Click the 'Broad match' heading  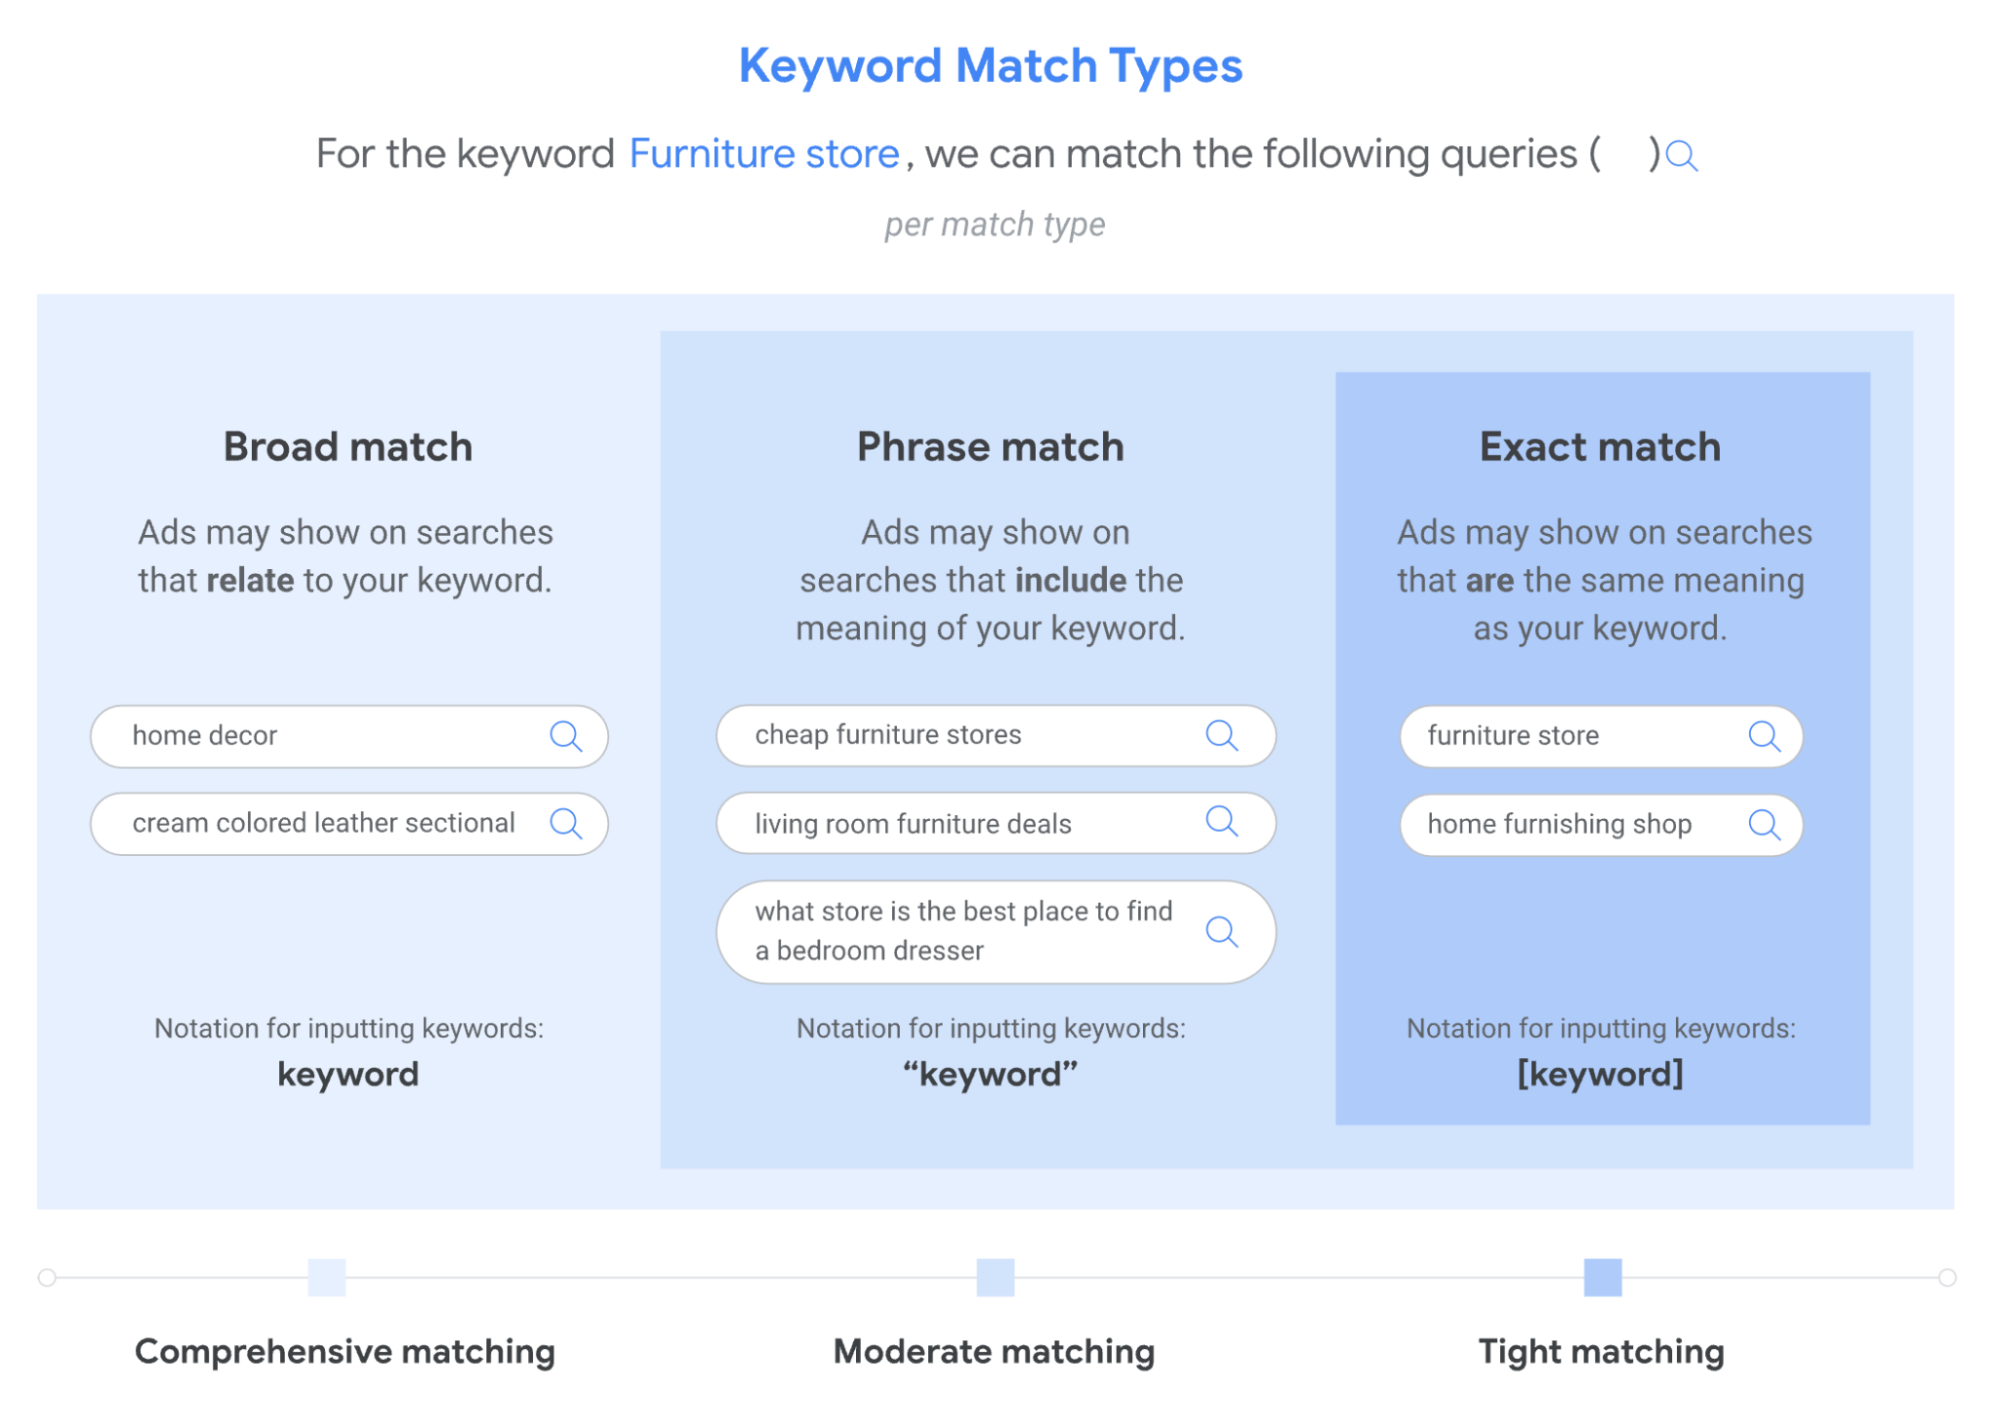click(348, 447)
